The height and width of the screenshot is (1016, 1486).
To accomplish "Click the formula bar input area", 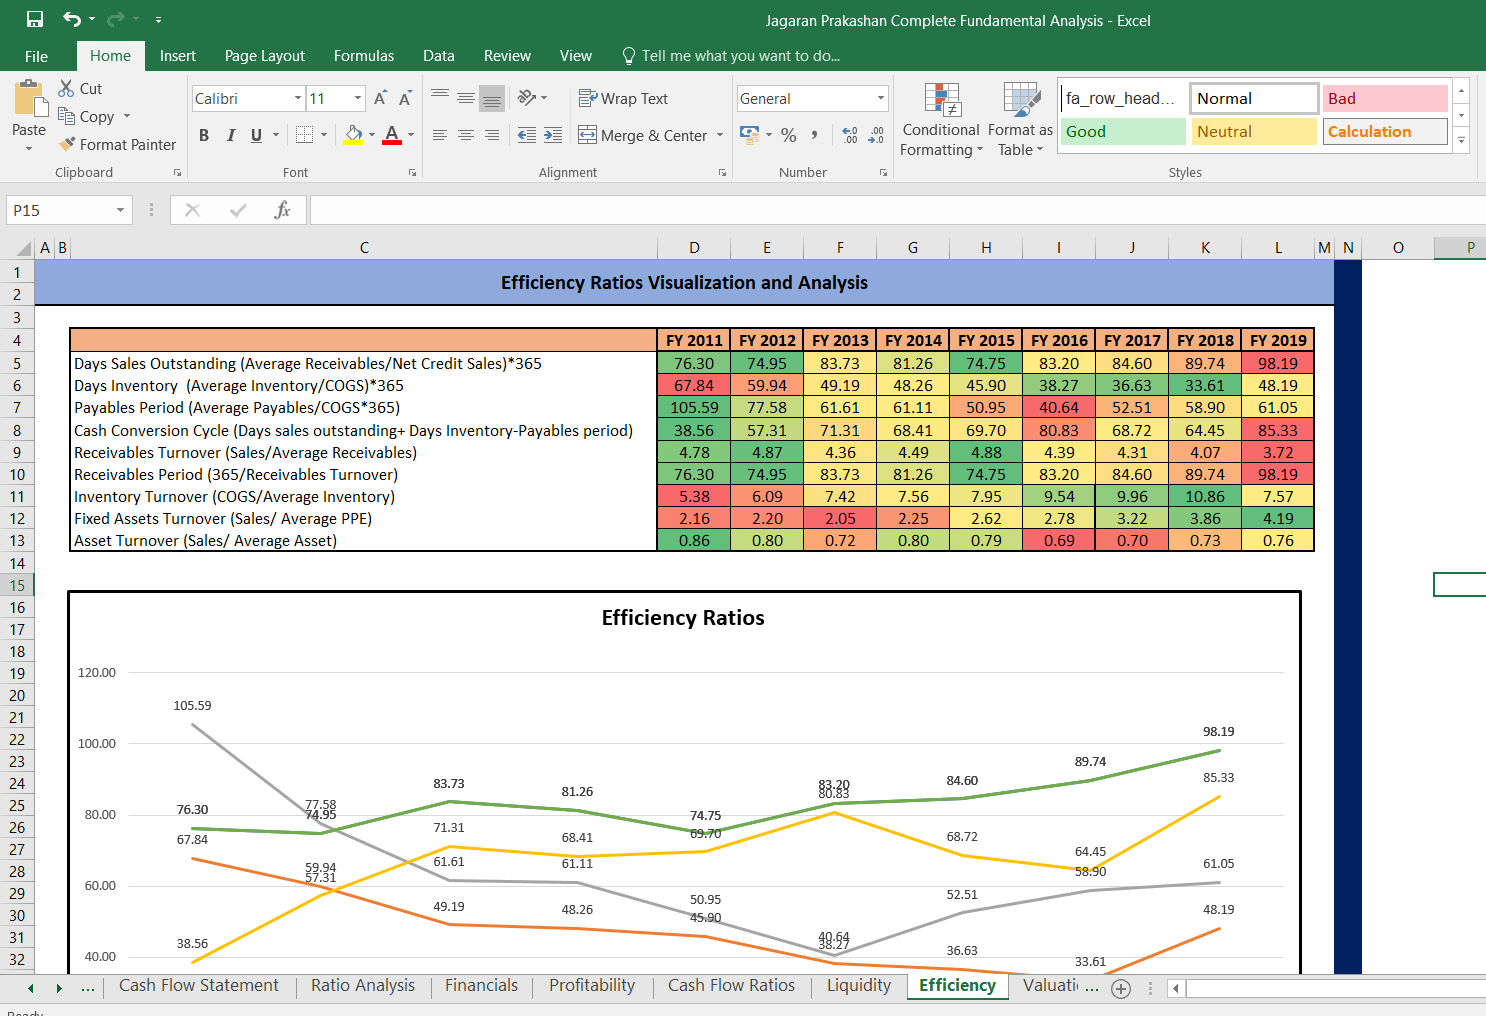I will pyautogui.click(x=897, y=210).
